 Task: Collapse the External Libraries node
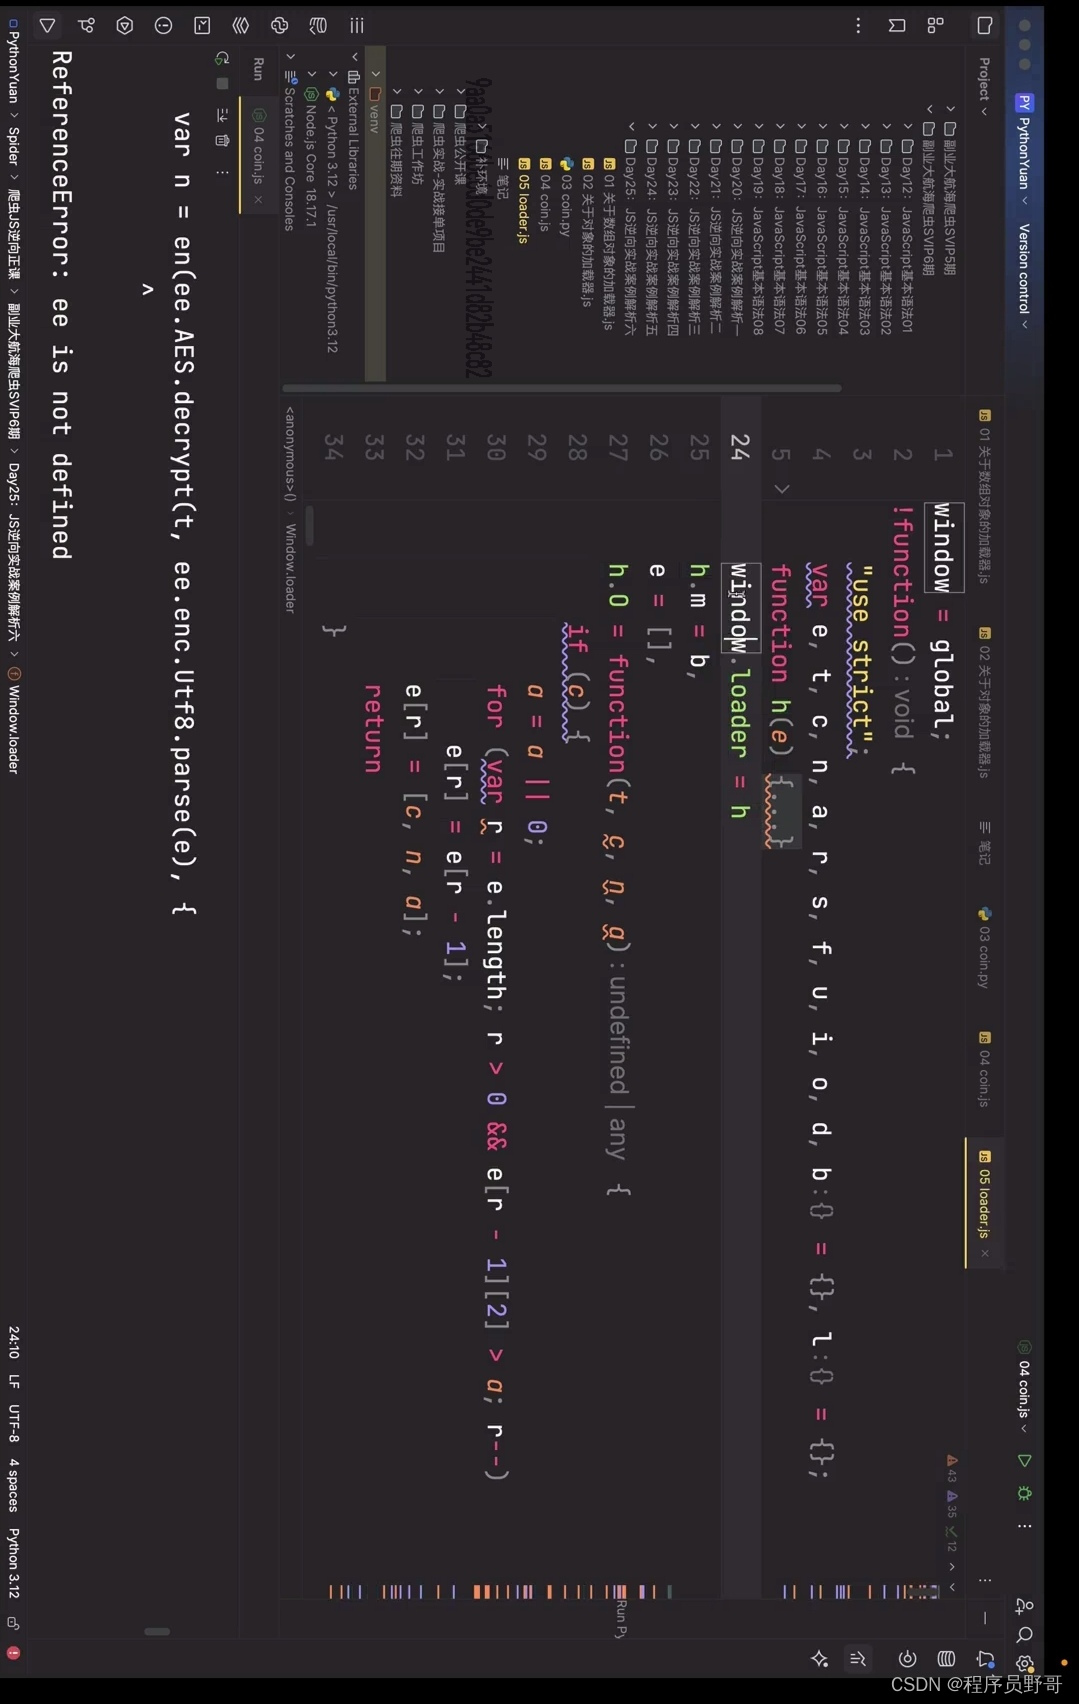click(354, 57)
